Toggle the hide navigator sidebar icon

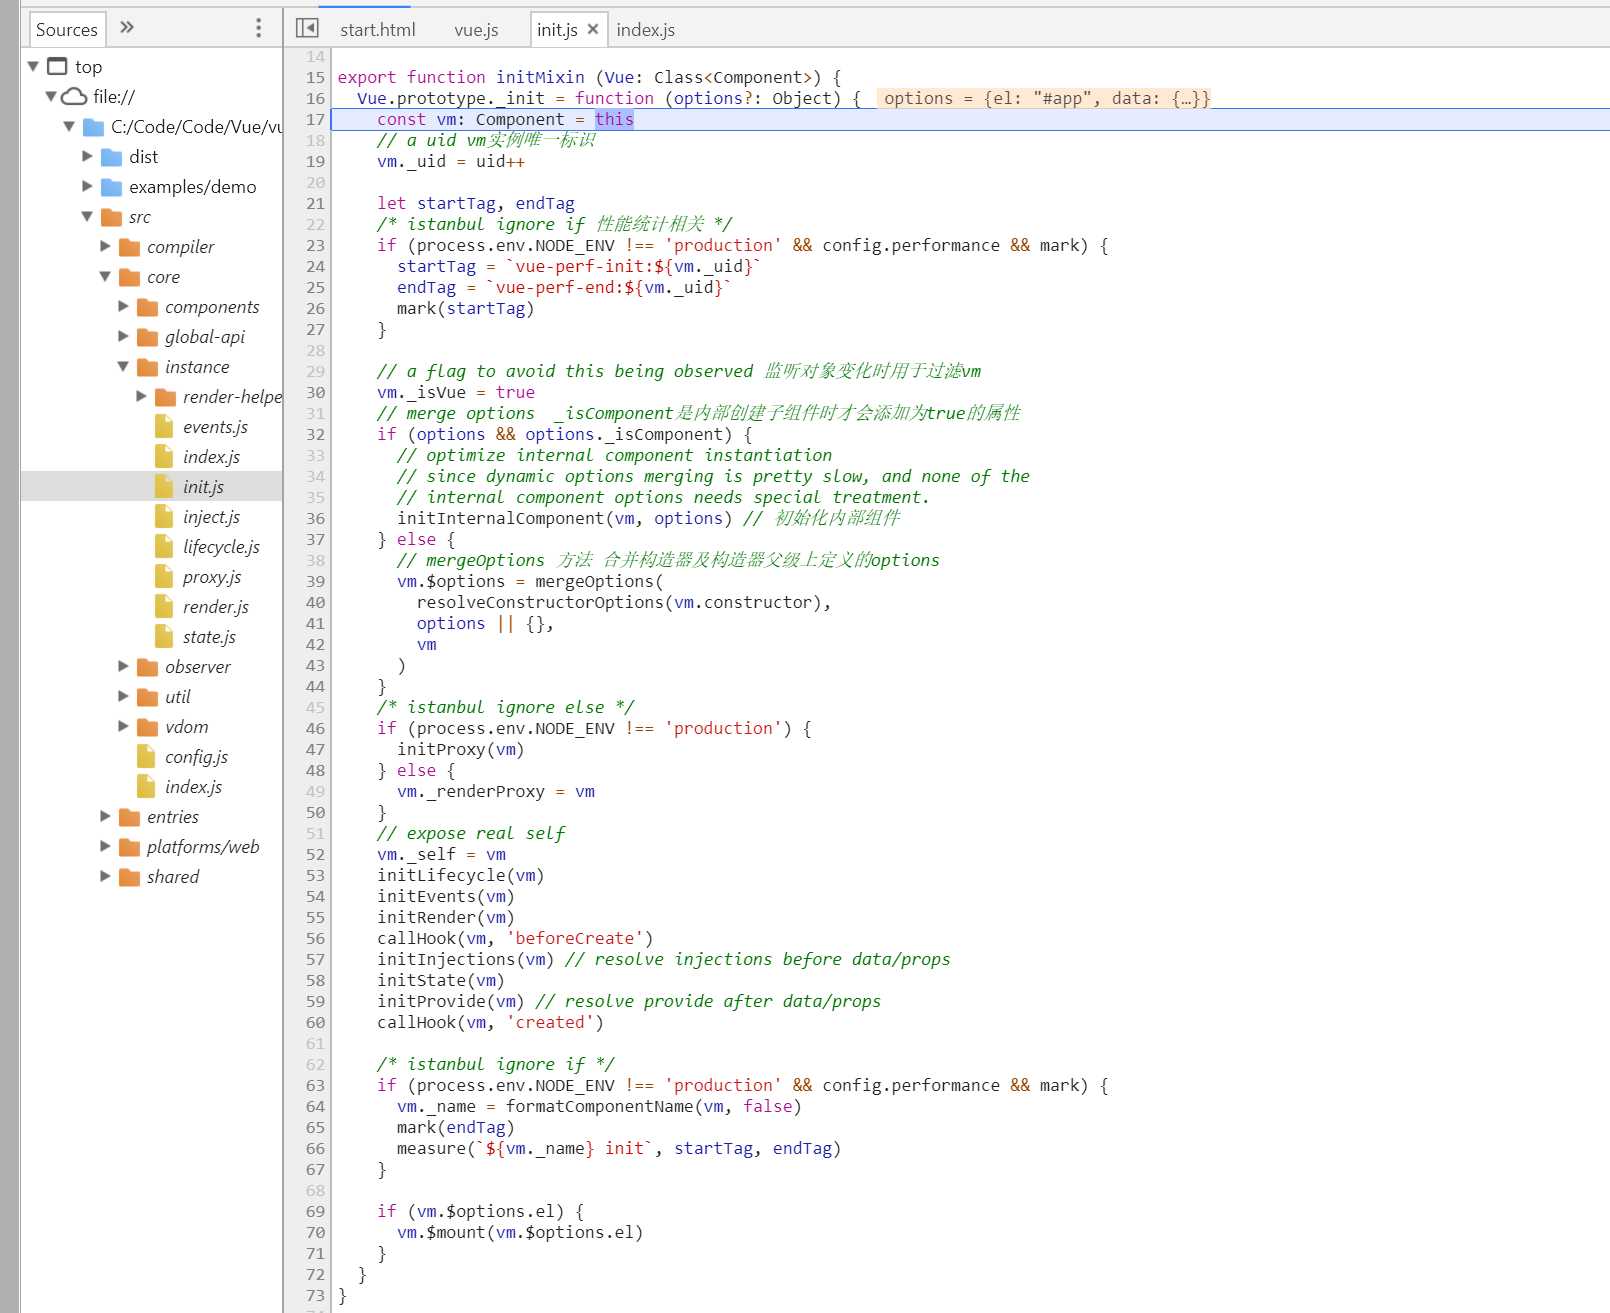(x=307, y=28)
